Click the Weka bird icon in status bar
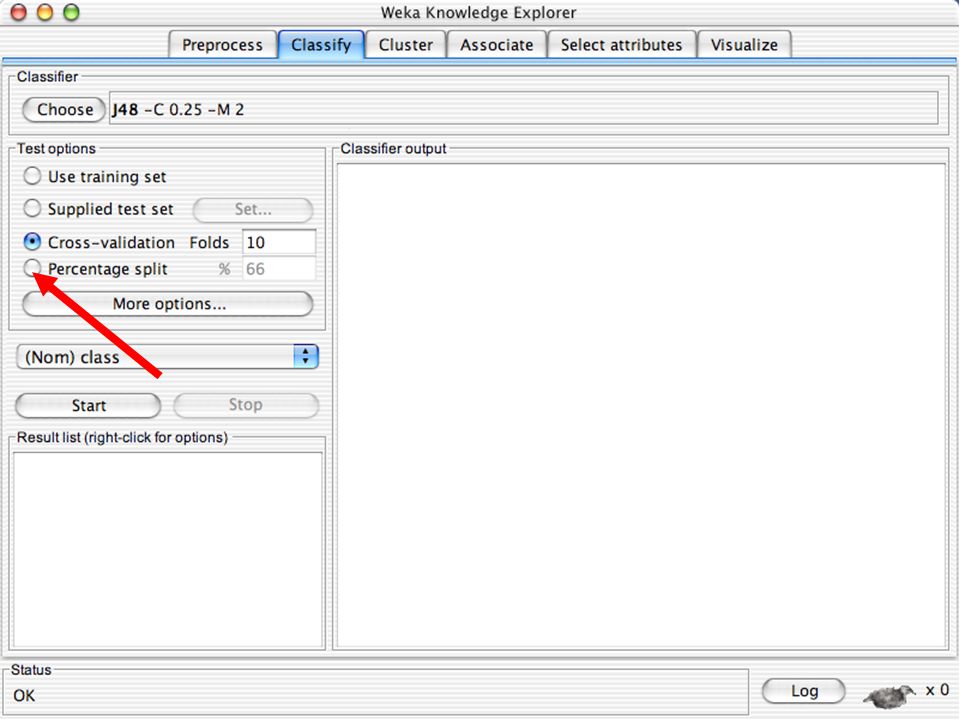The height and width of the screenshot is (720, 960). (889, 696)
